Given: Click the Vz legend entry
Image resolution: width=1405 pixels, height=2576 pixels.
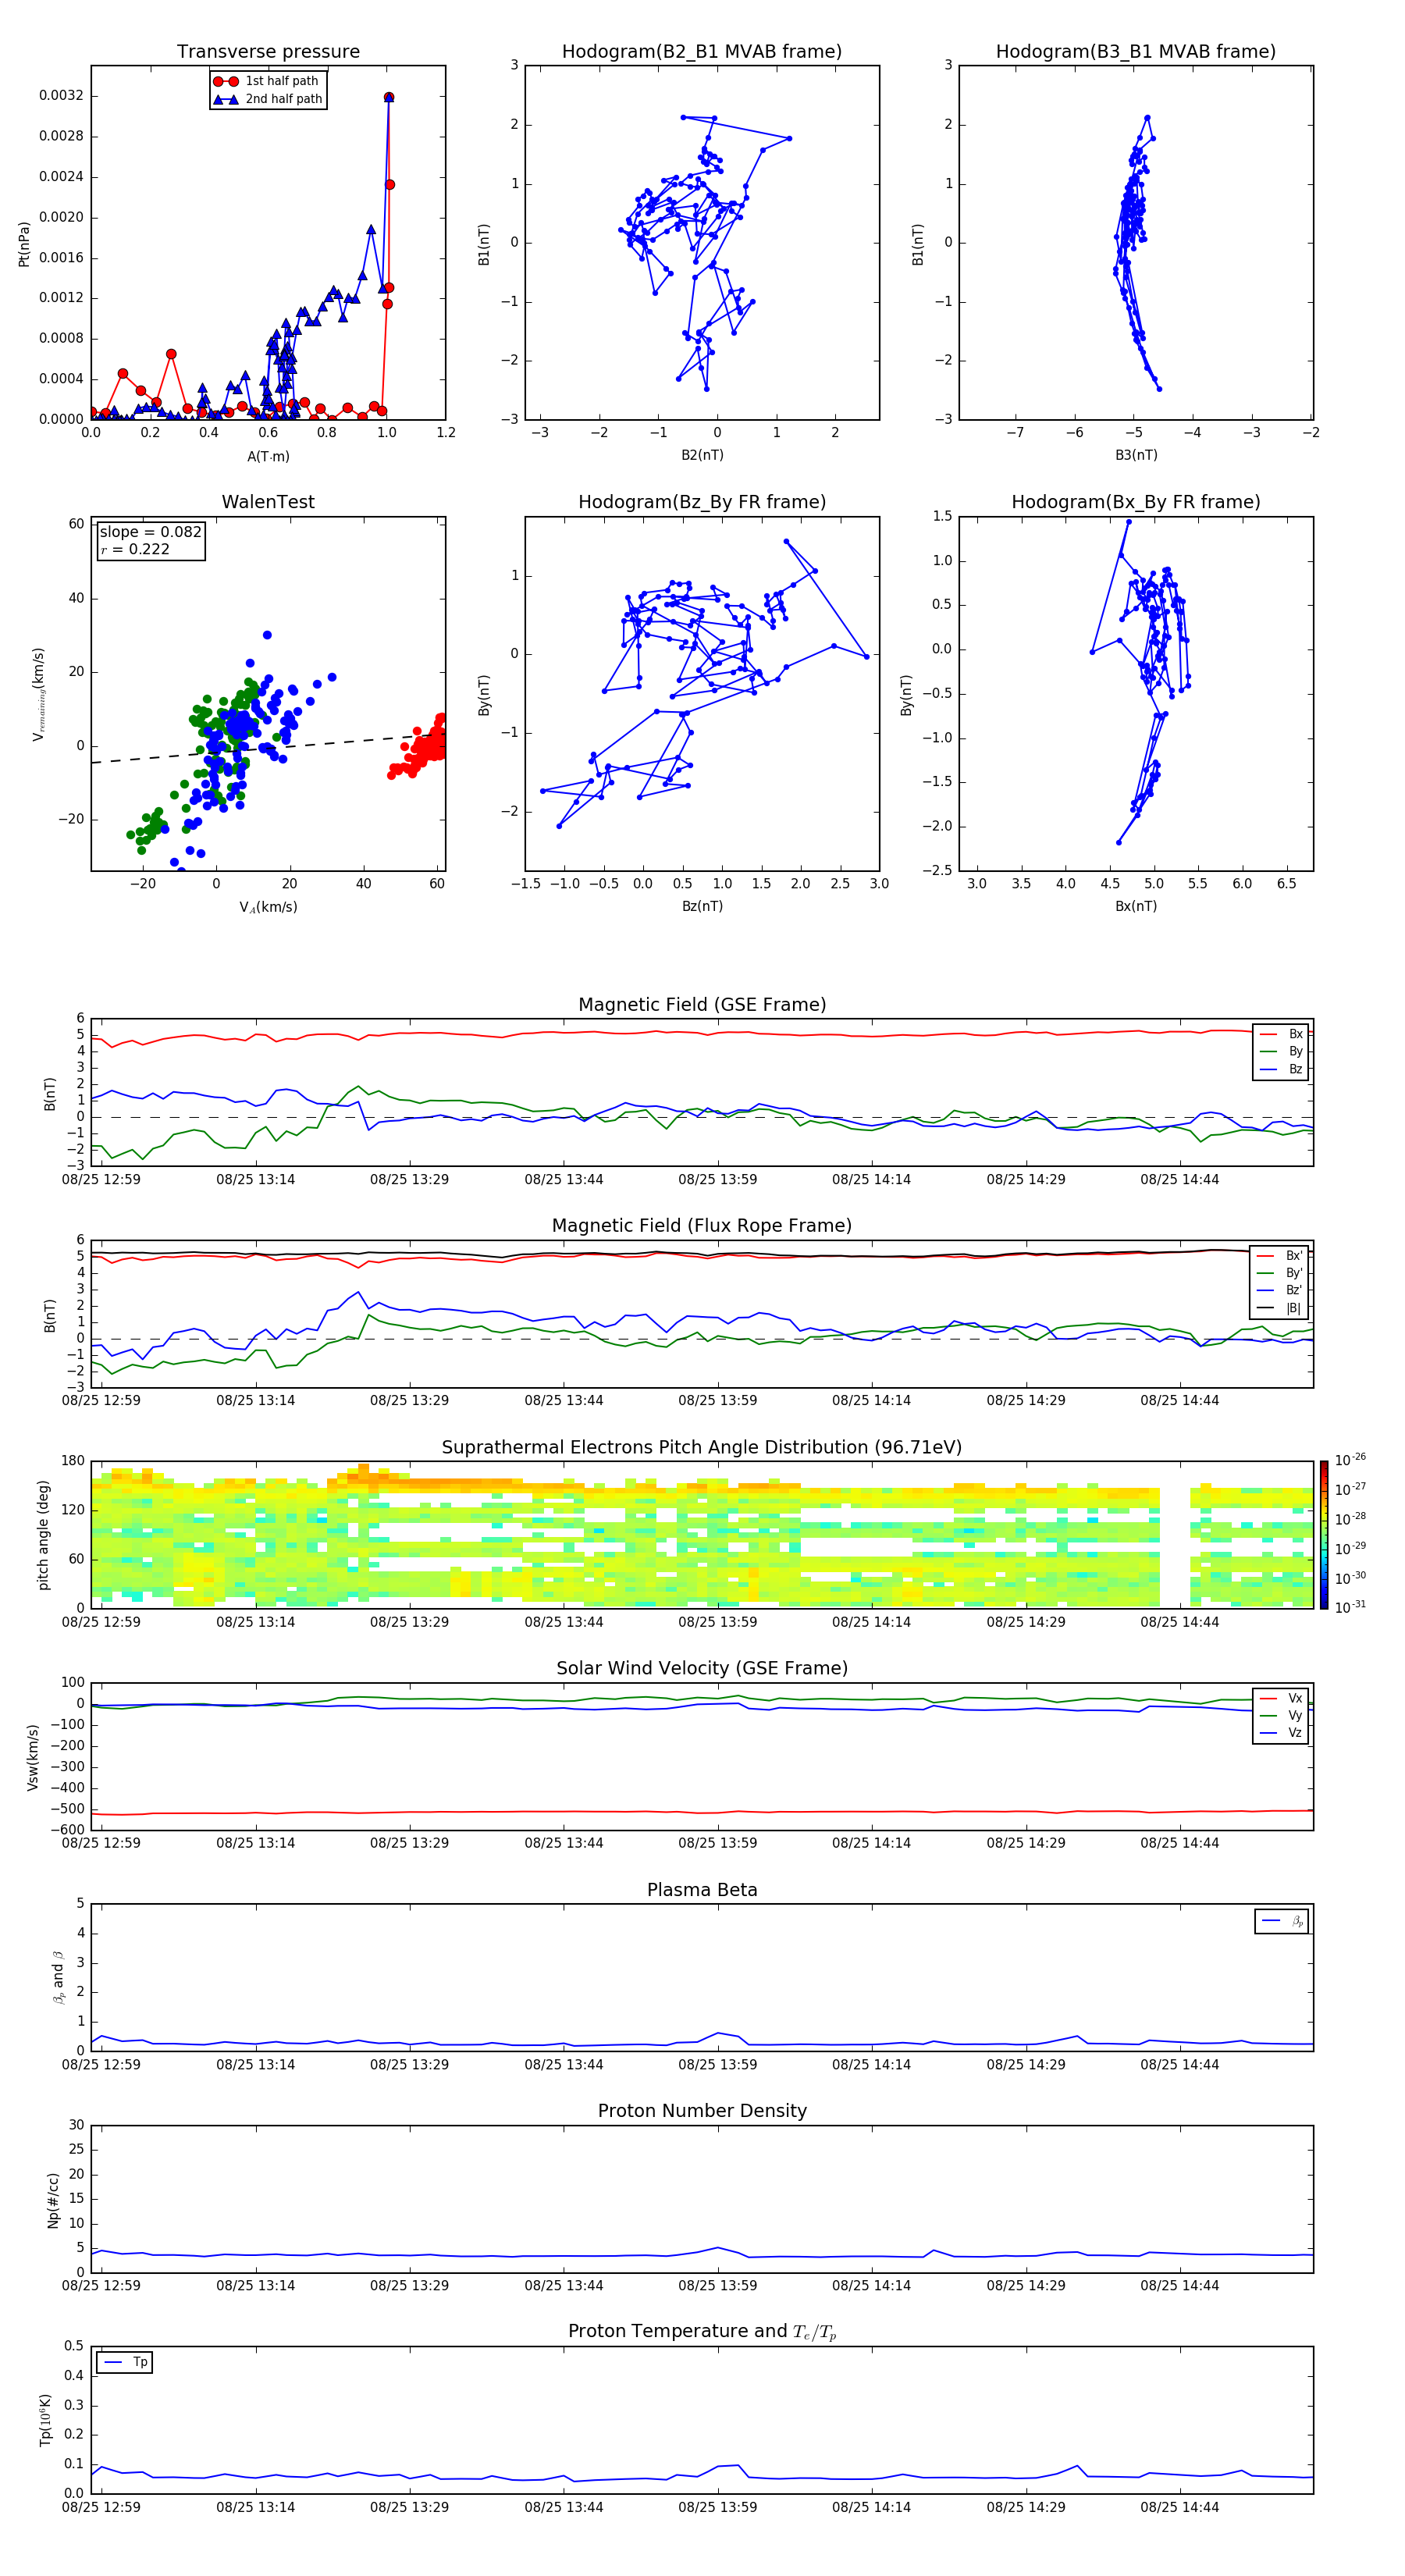Looking at the screenshot, I should tap(1281, 1733).
